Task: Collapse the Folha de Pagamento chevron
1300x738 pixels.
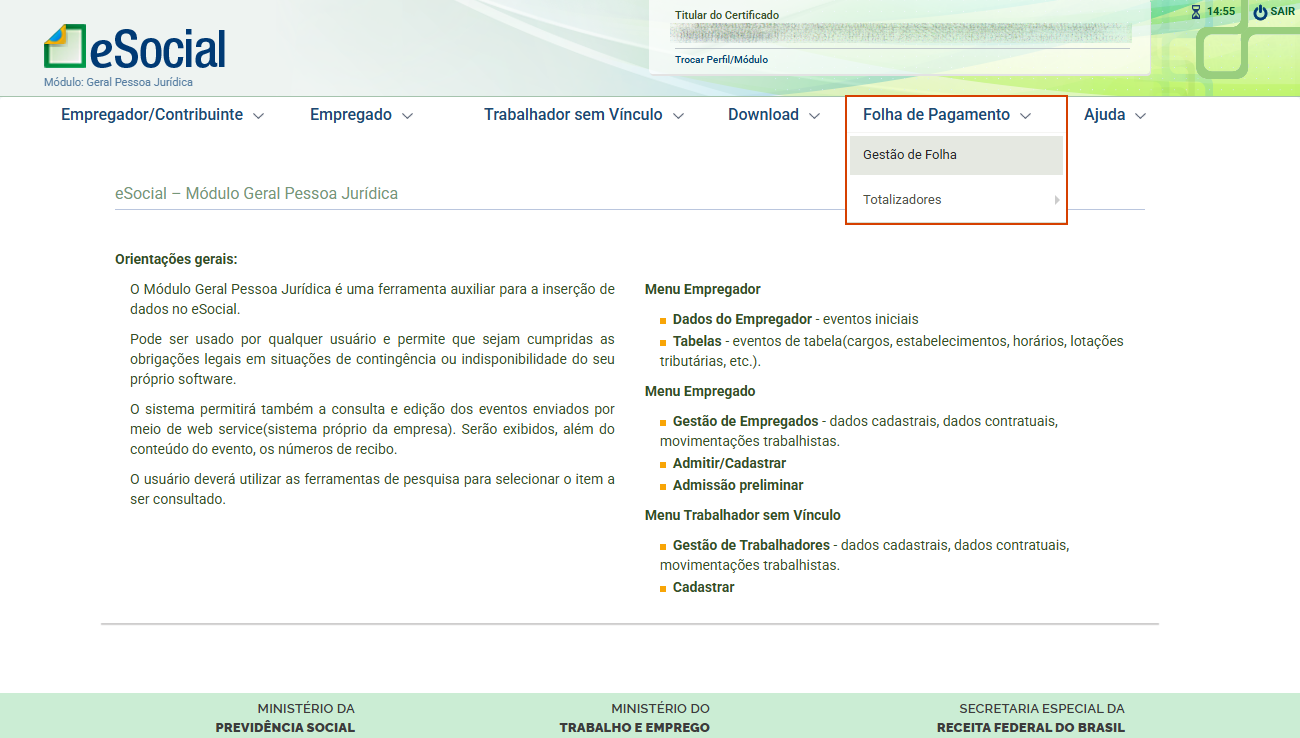Action: click(1025, 116)
